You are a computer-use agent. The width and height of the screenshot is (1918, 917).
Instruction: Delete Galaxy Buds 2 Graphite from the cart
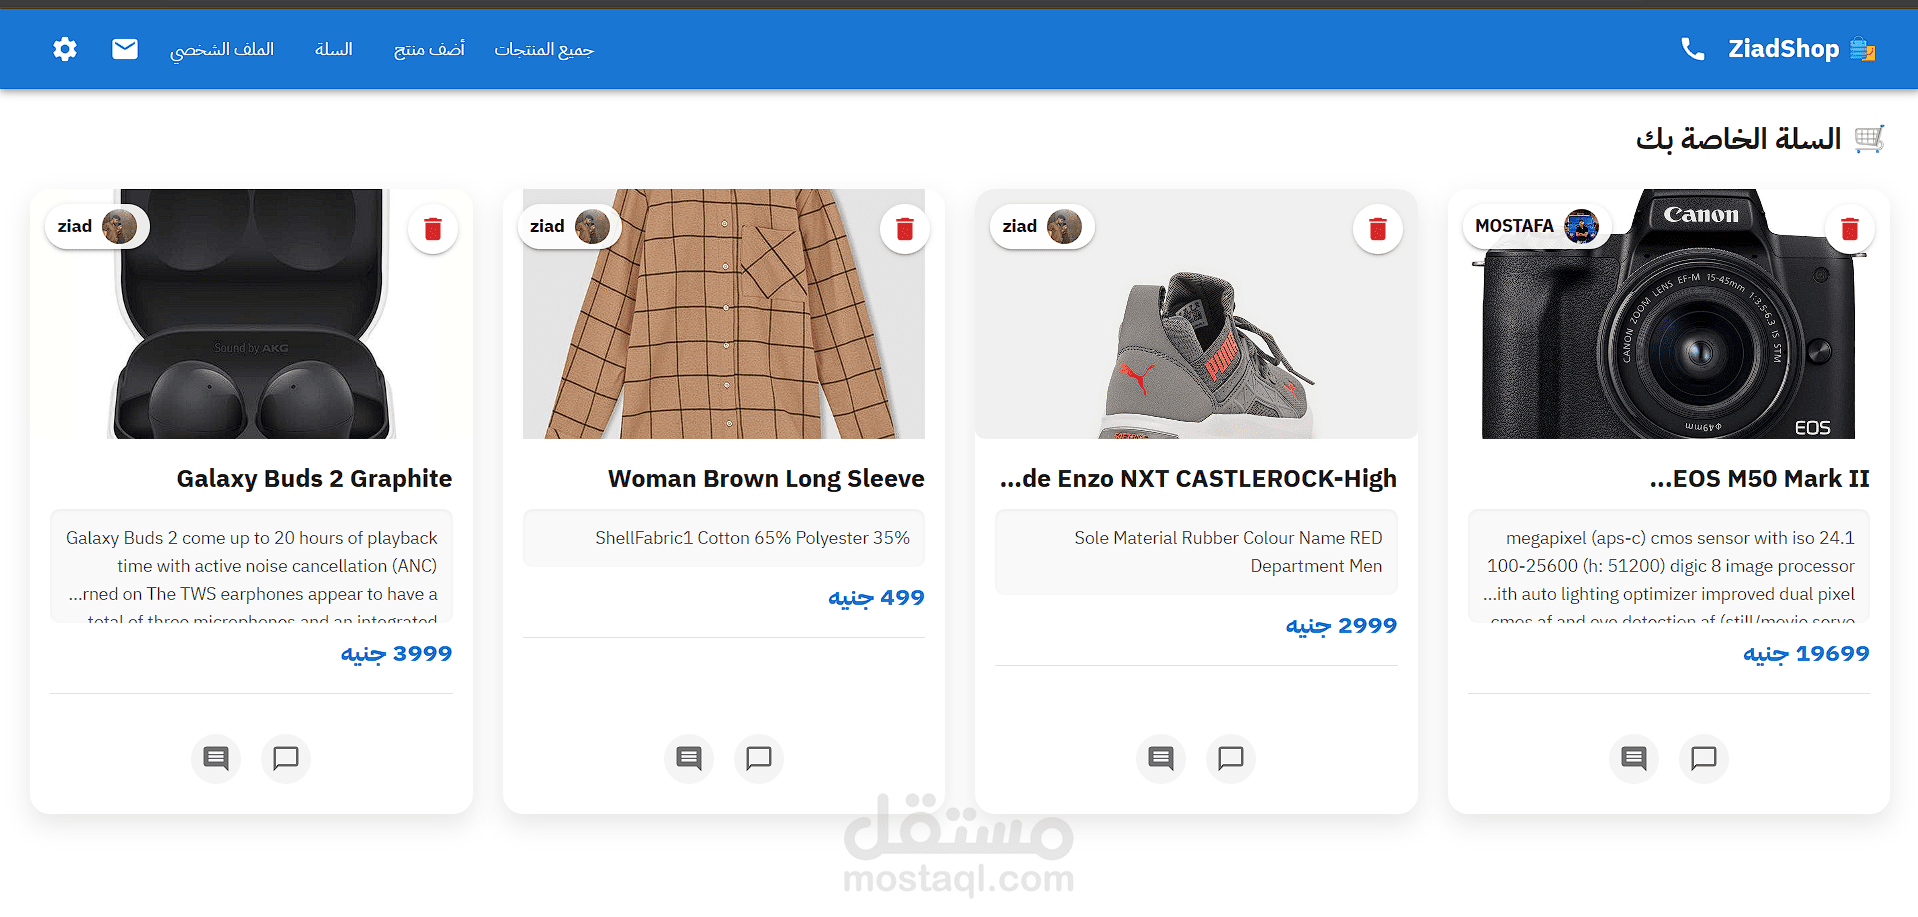pos(433,229)
